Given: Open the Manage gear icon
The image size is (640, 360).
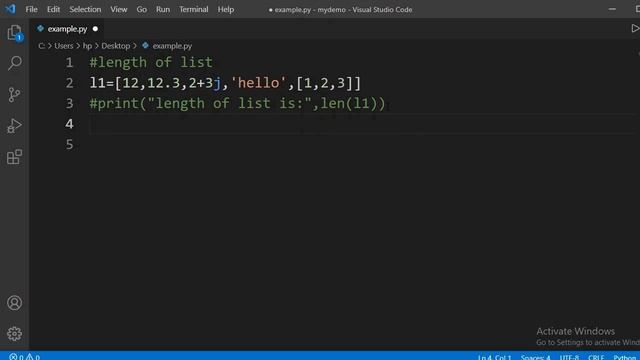Looking at the screenshot, I should [14, 334].
